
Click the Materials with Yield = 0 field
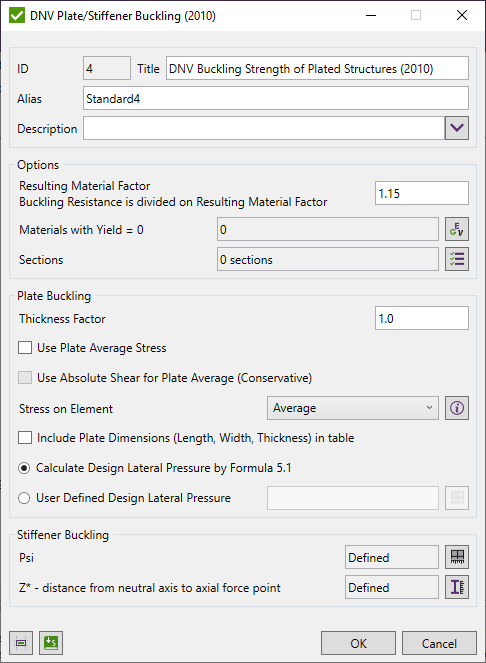tap(328, 229)
